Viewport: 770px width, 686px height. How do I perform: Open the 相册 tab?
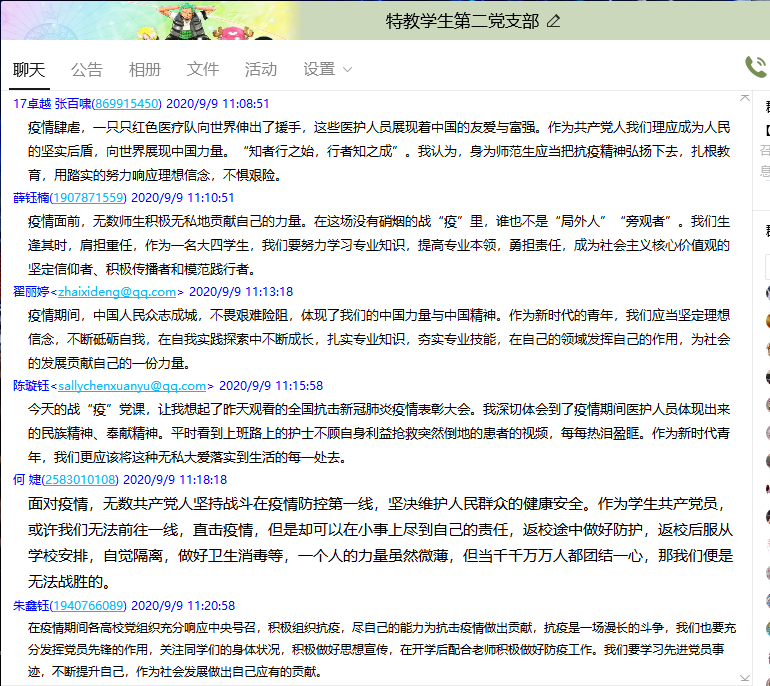pos(145,69)
